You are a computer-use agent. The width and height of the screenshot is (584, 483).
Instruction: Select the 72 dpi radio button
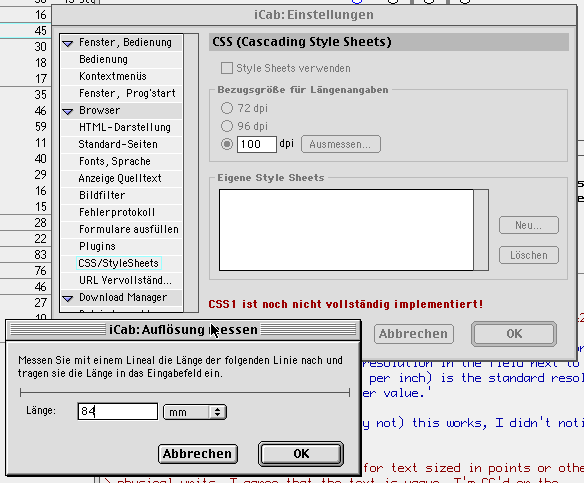[227, 108]
